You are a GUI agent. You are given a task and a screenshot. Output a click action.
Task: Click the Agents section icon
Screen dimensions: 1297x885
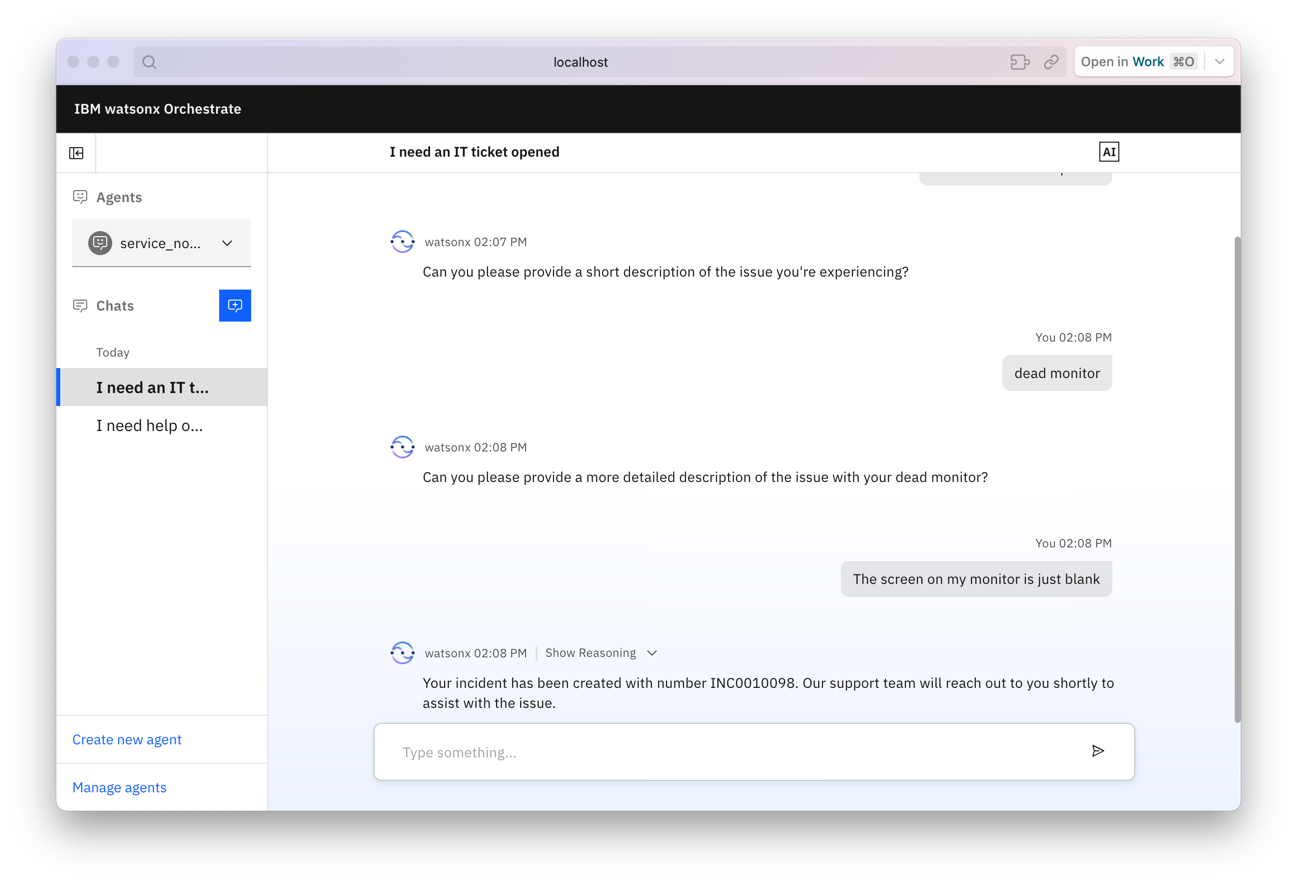[80, 197]
